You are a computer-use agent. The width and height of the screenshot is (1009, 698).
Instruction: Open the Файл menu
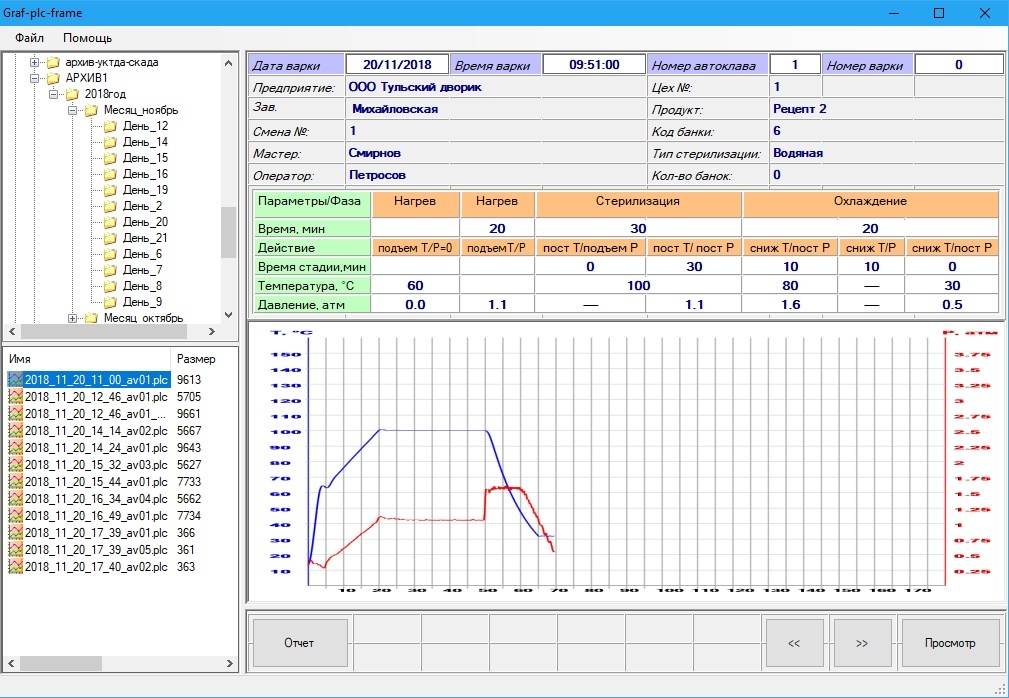coord(29,38)
